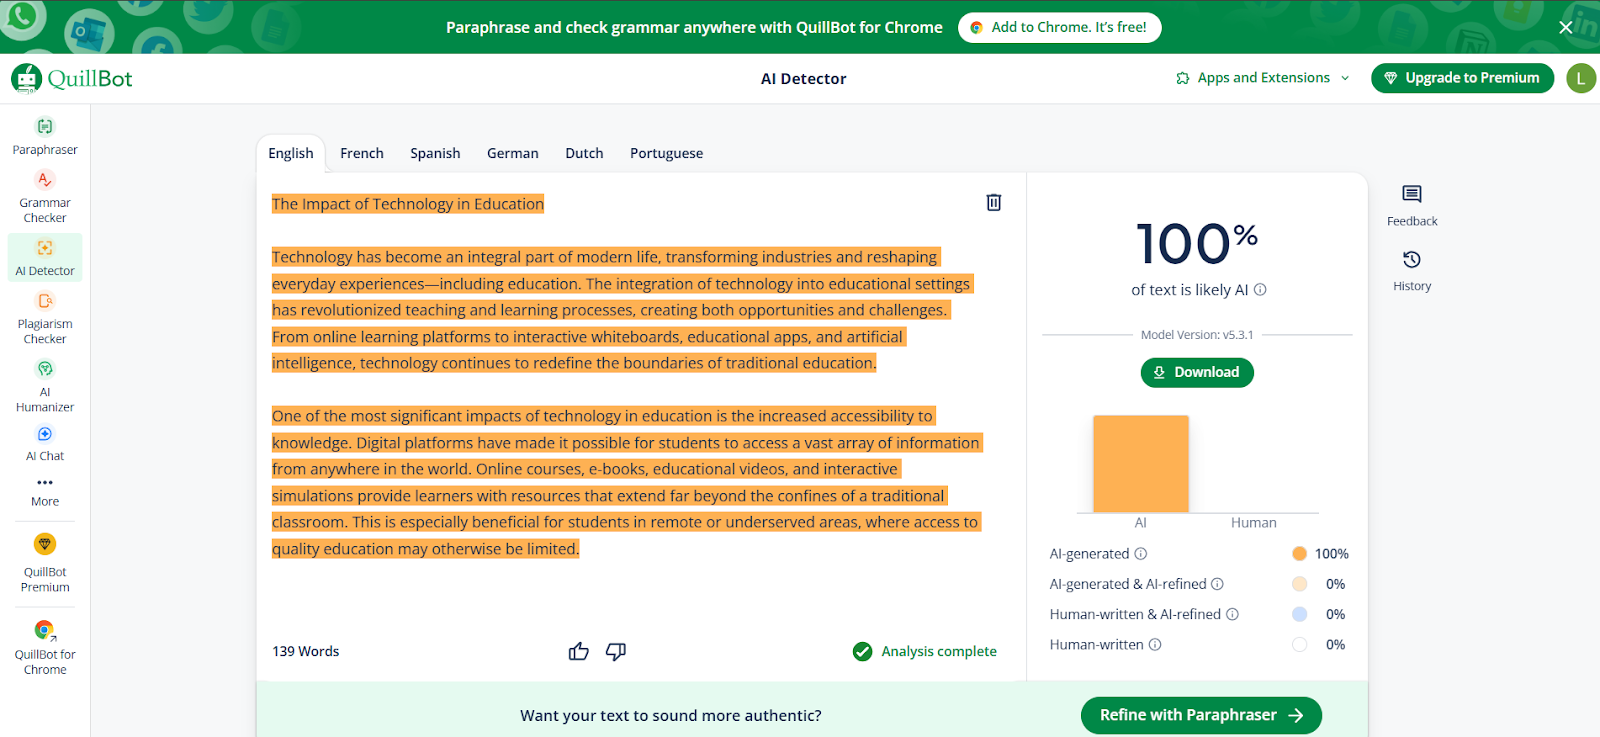Click the 'Model Version: v5.3.1' label
The height and width of the screenshot is (737, 1600).
pos(1197,335)
